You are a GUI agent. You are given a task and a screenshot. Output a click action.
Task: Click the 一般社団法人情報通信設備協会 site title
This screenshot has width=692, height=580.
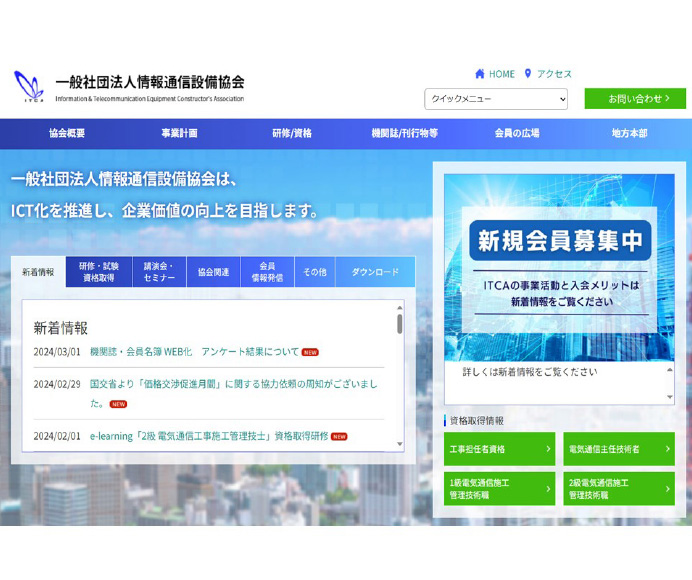150,82
